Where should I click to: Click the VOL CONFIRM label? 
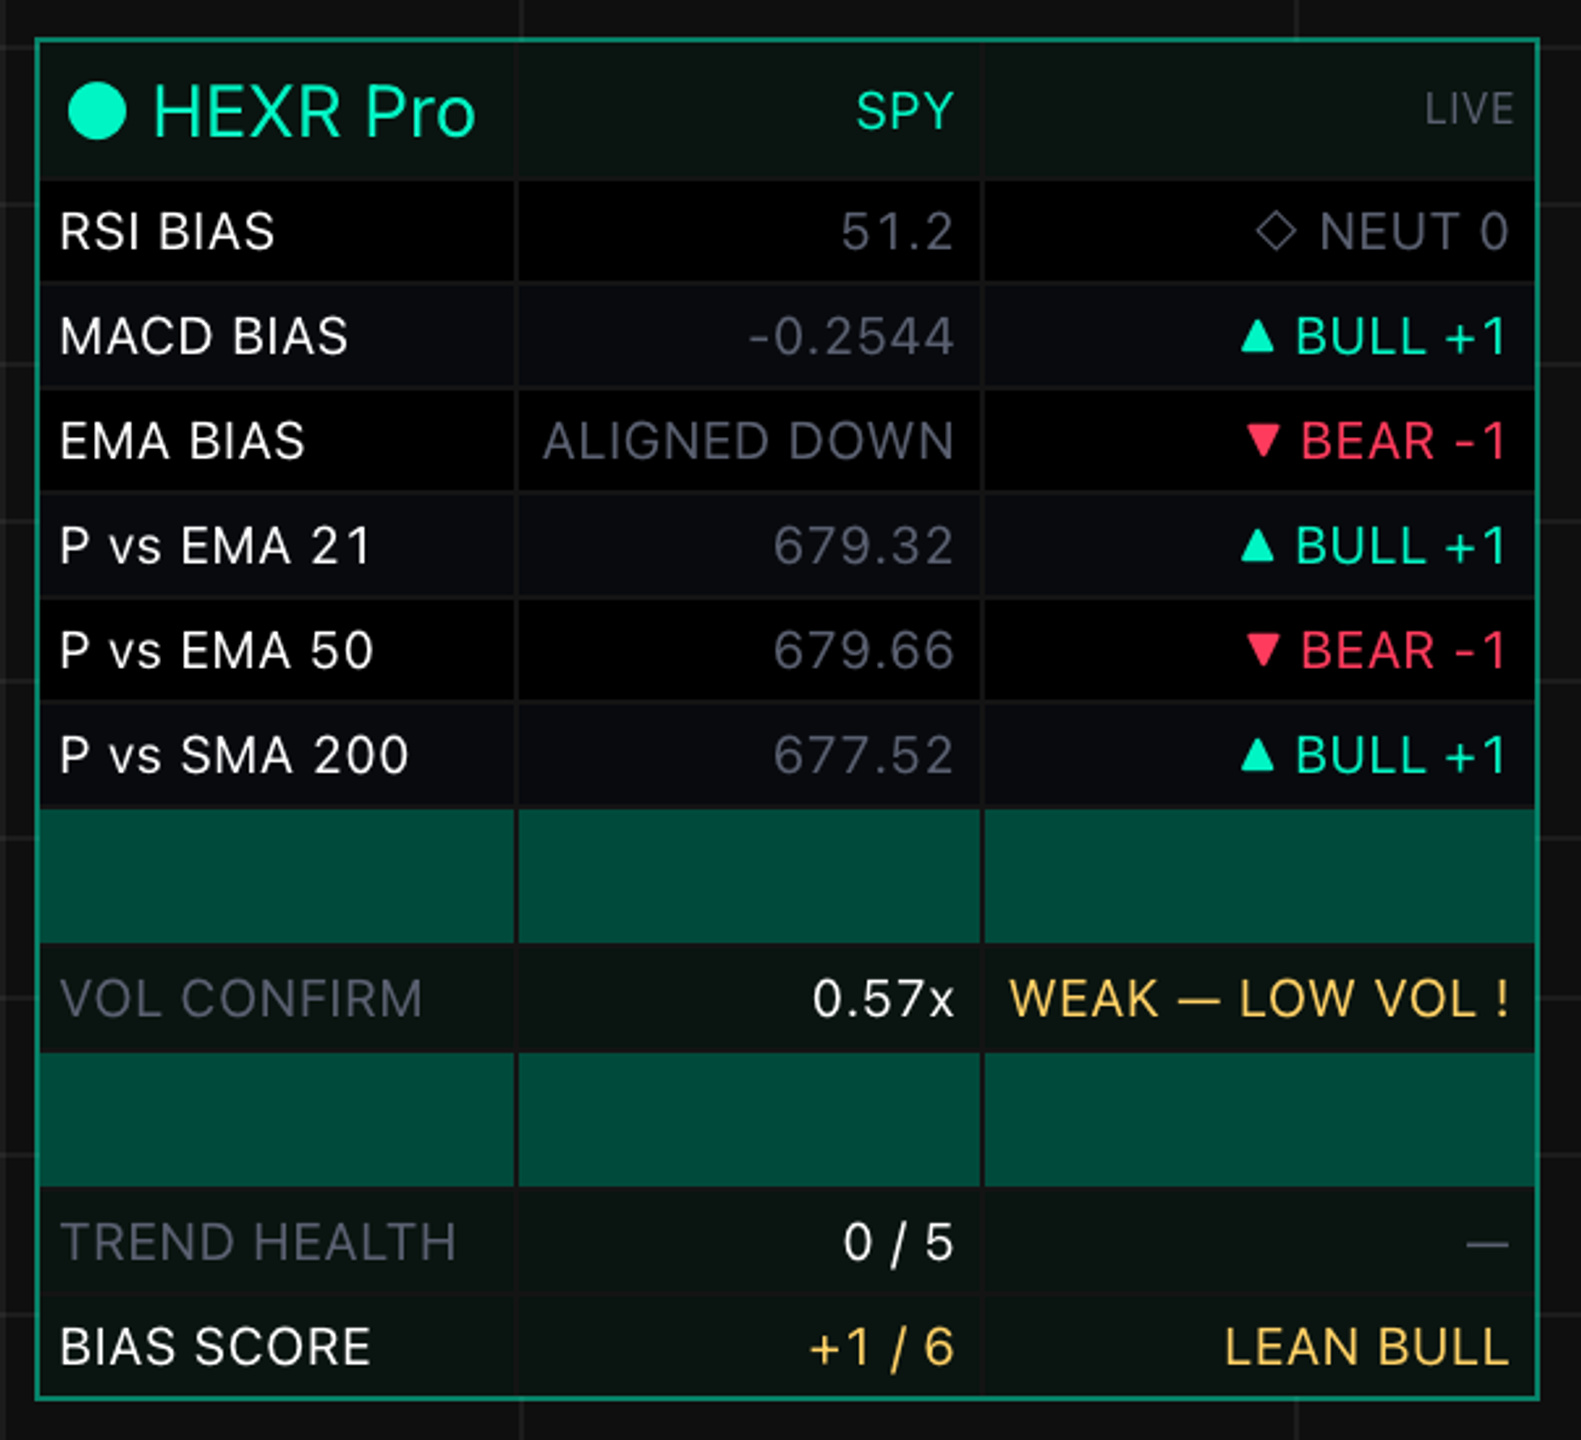pos(241,999)
